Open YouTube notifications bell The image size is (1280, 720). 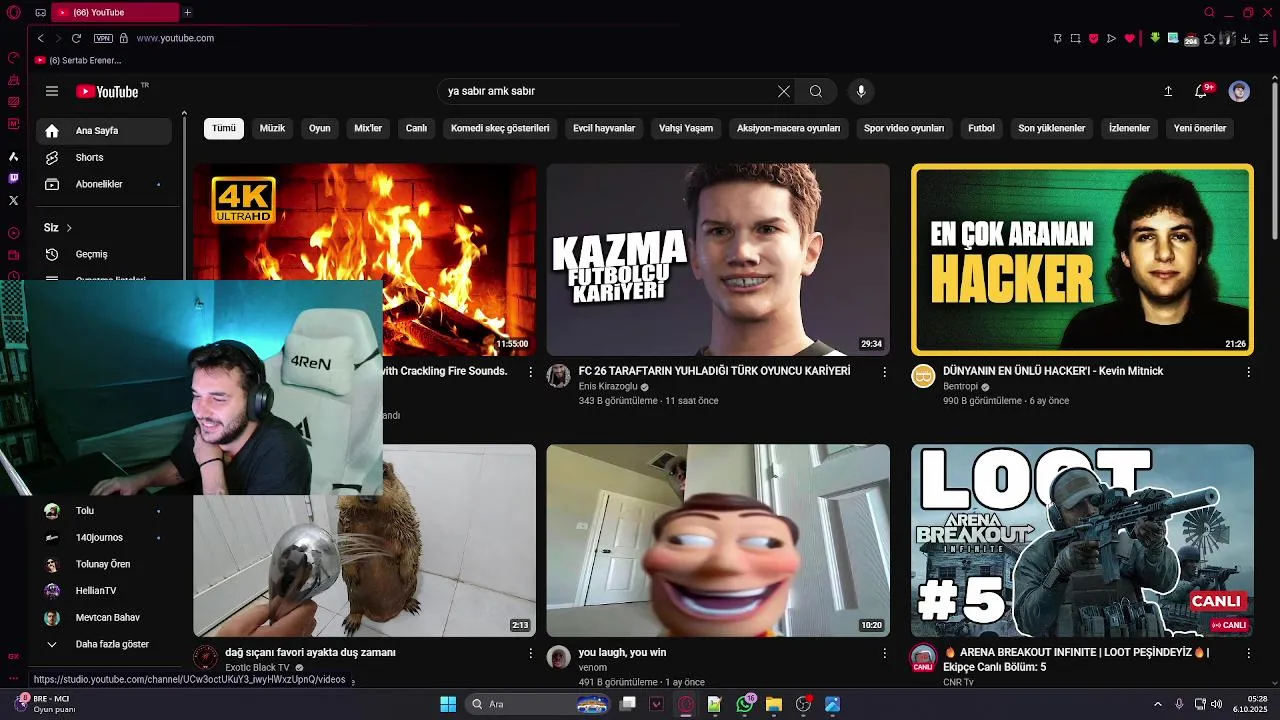tap(1201, 91)
